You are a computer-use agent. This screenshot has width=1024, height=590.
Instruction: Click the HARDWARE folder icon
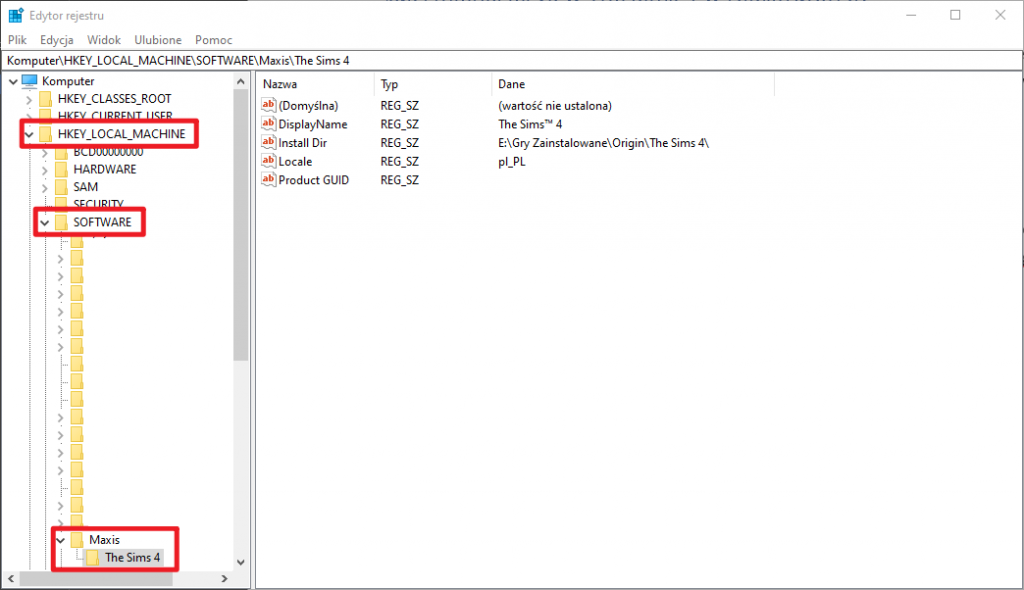click(61, 169)
